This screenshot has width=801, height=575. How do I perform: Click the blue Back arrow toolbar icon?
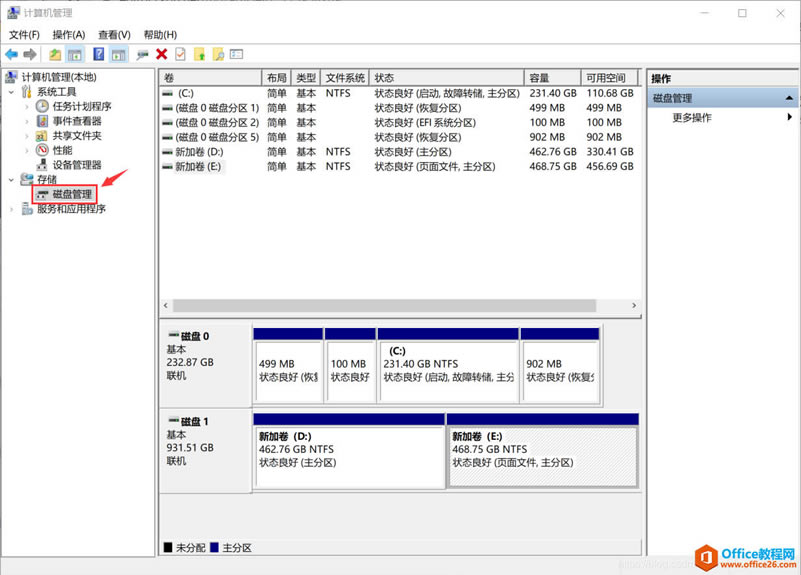[x=12, y=54]
